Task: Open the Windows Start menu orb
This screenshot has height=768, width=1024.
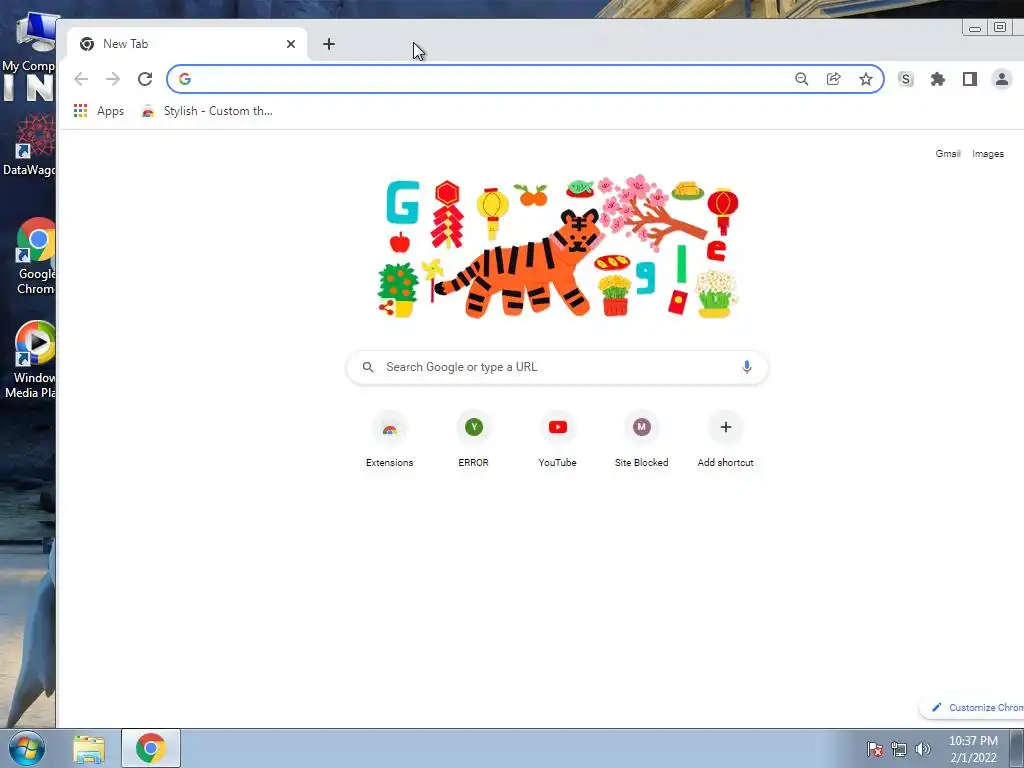Action: [27, 748]
